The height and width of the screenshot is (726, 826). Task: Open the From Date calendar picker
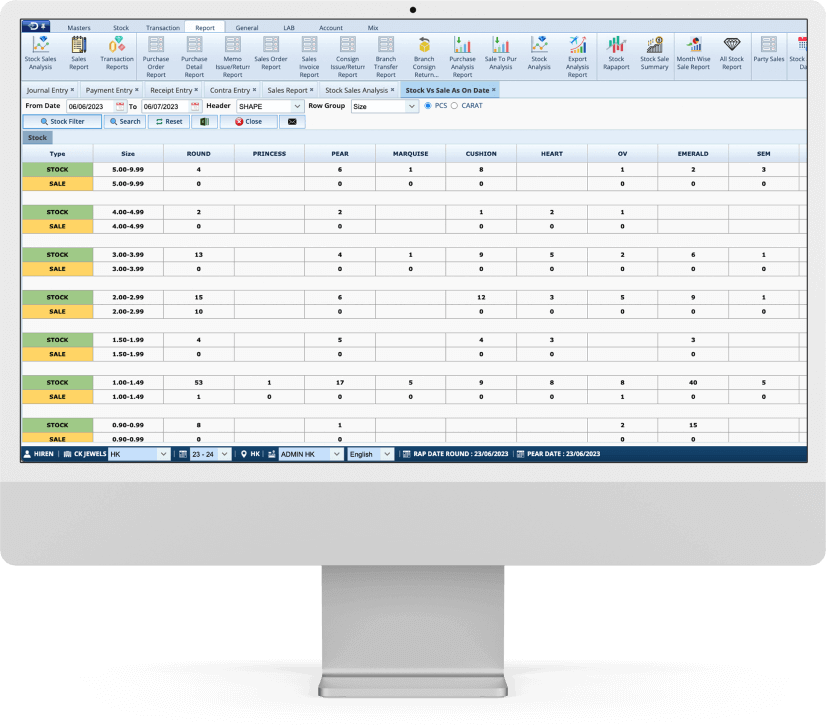[x=120, y=106]
